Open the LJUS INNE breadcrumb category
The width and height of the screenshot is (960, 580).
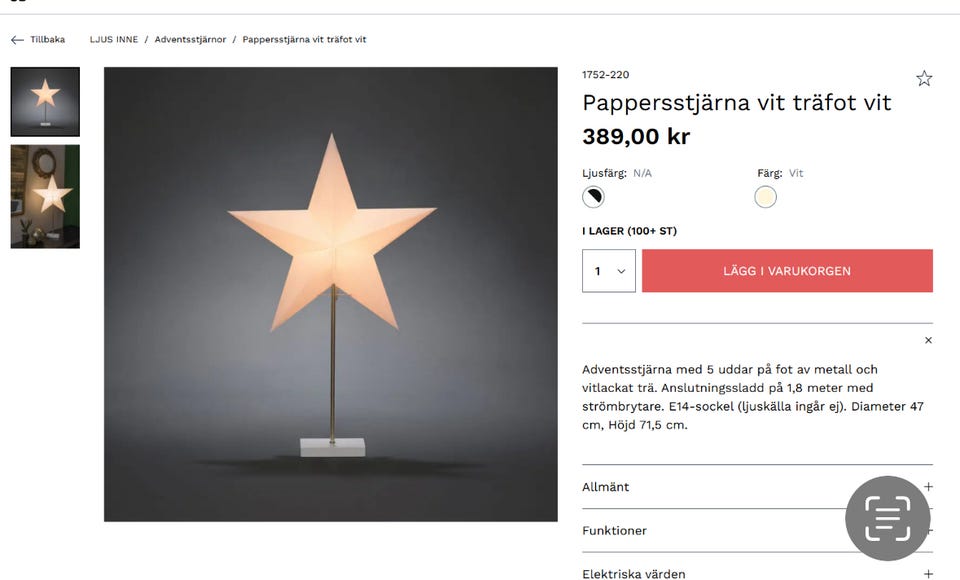tap(112, 39)
